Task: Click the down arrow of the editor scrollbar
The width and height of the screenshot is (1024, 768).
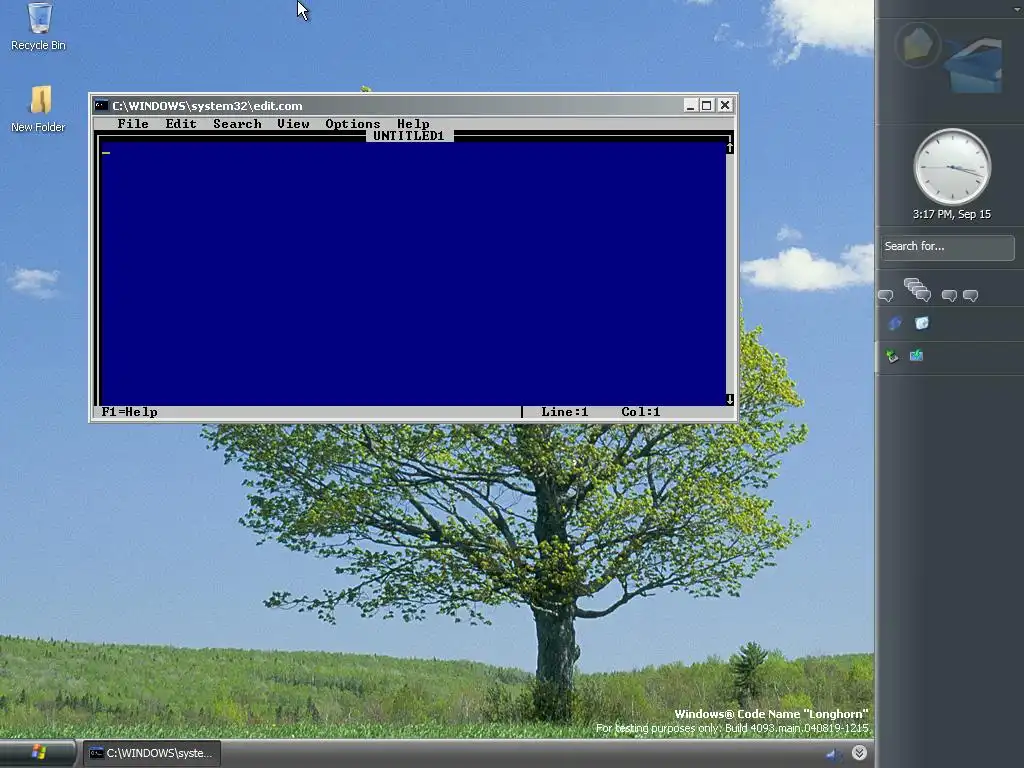Action: point(729,399)
